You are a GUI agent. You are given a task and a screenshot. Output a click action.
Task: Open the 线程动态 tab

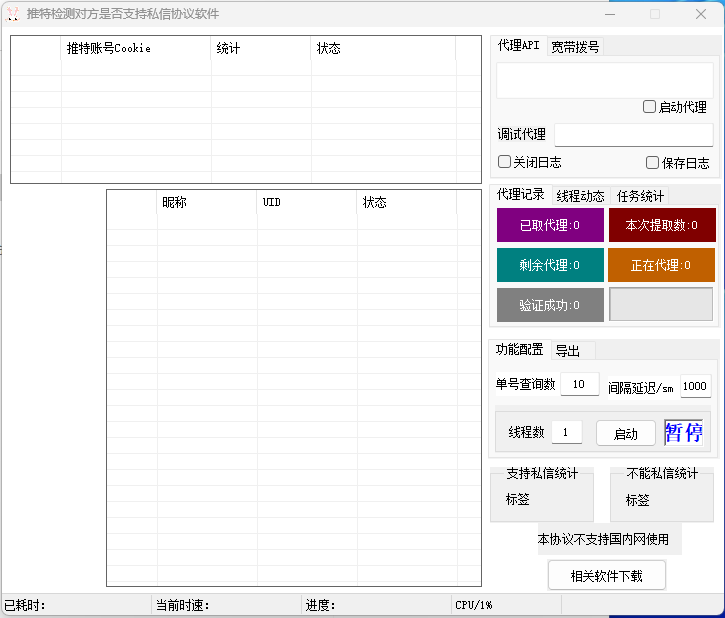(x=580, y=196)
